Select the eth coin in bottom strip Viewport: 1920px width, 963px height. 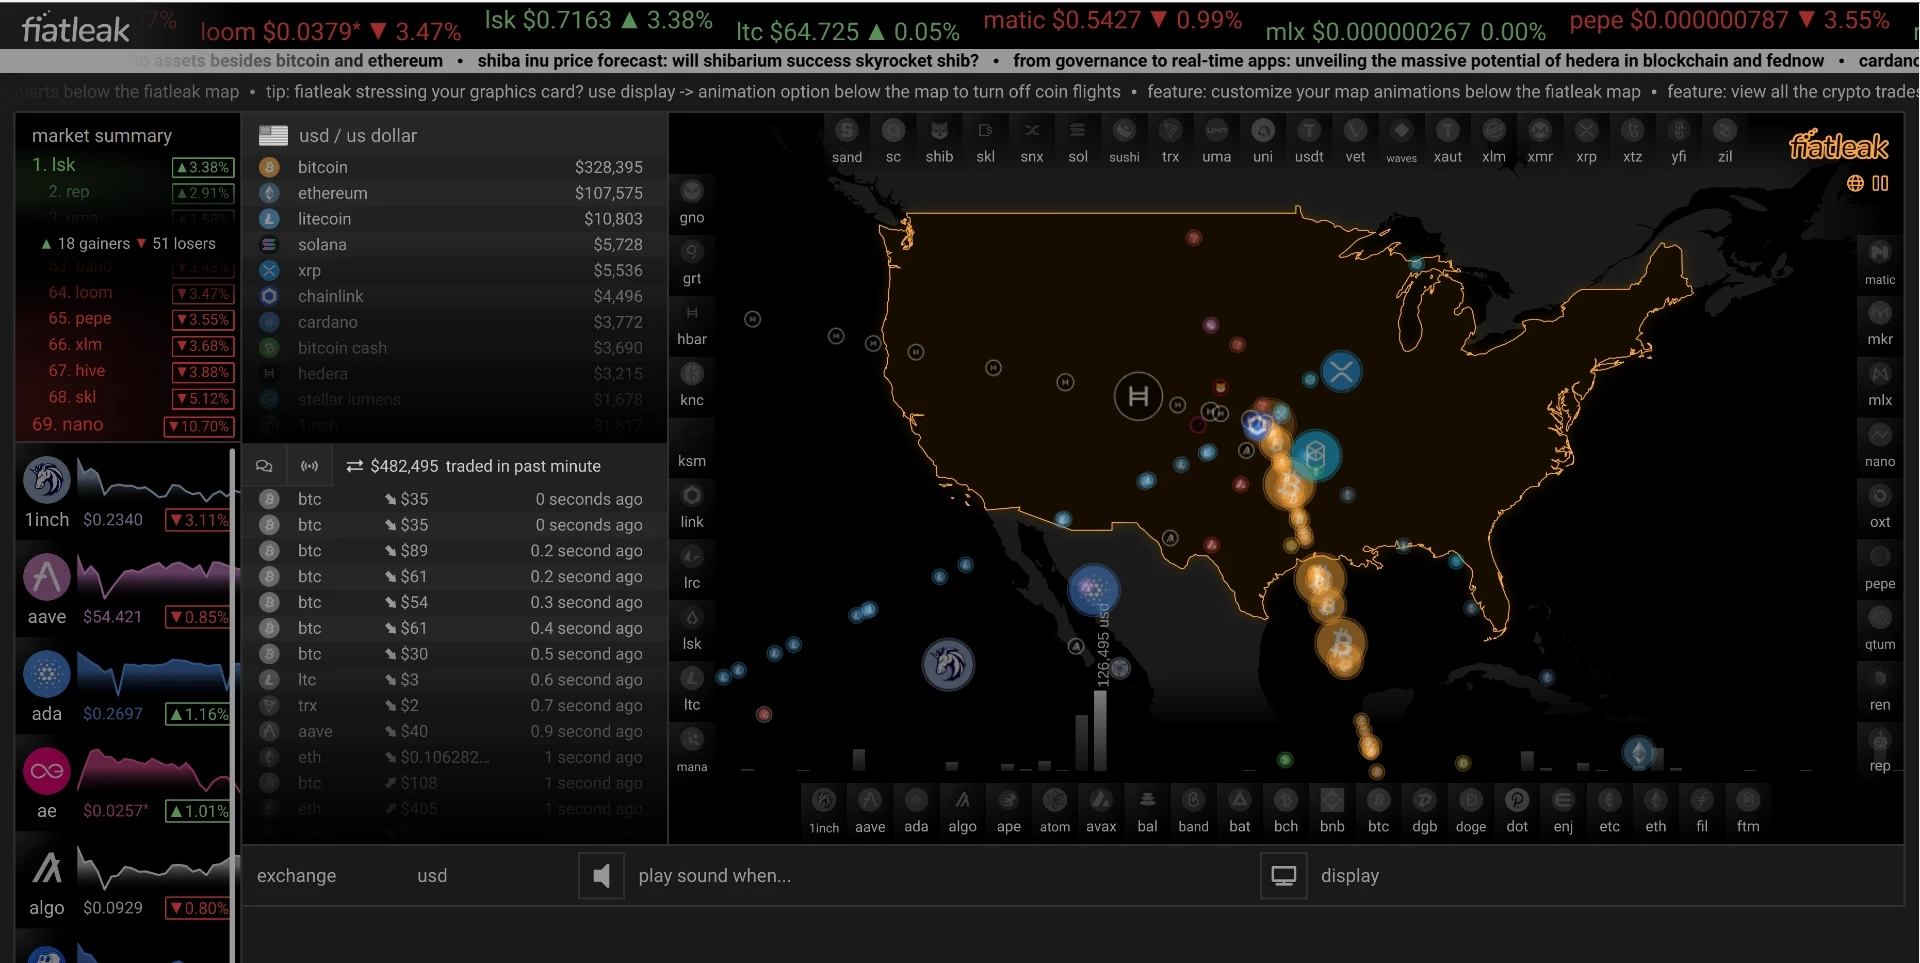tap(1656, 810)
